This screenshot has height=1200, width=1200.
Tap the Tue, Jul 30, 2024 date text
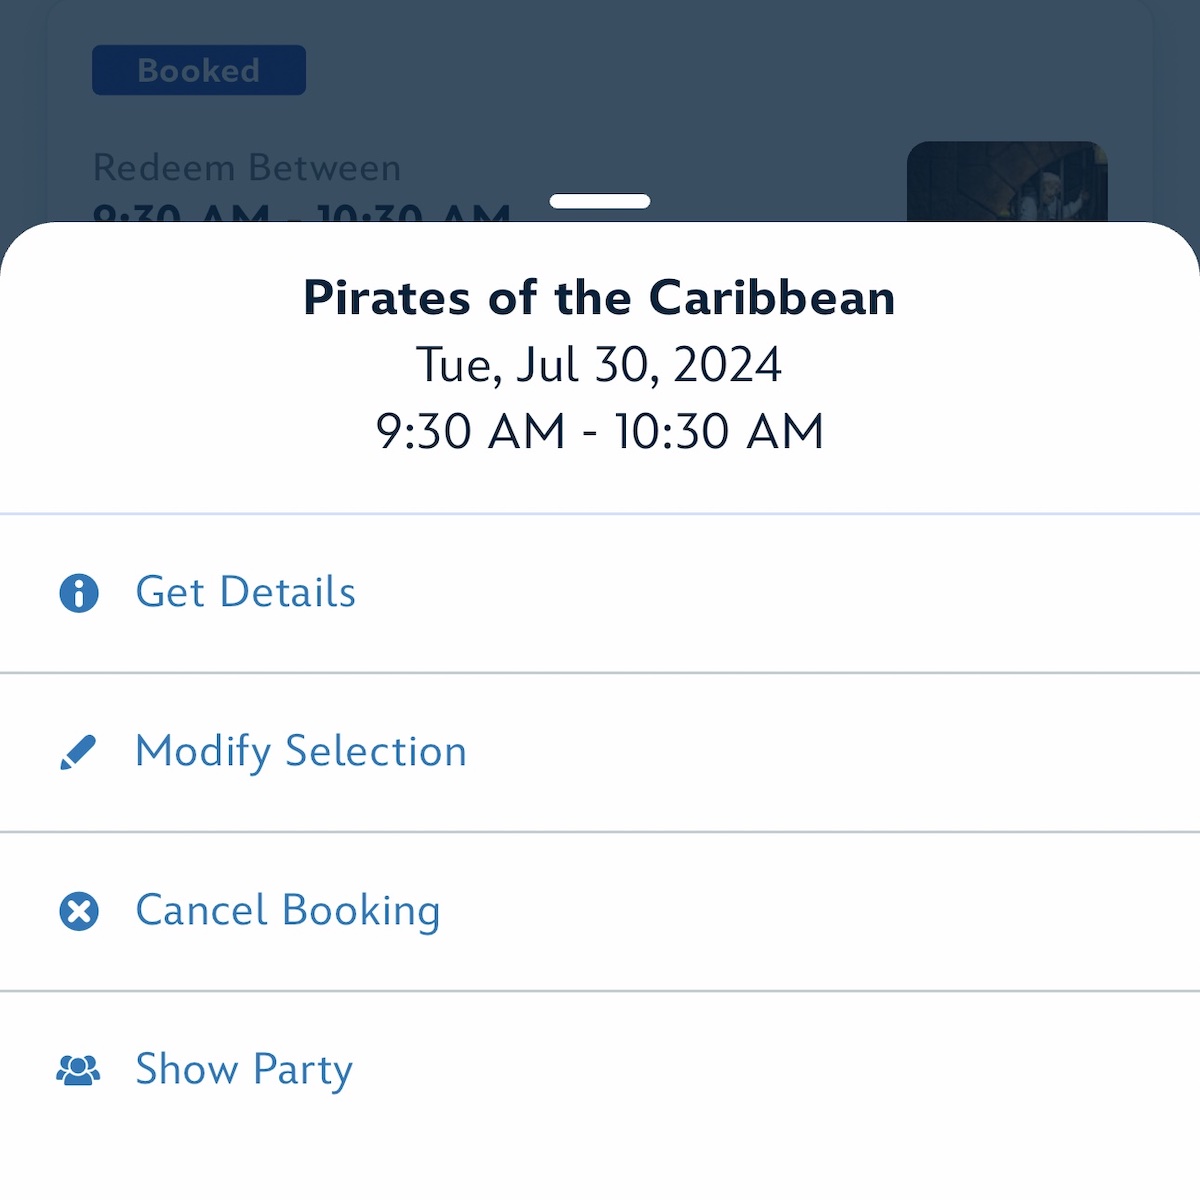(600, 364)
